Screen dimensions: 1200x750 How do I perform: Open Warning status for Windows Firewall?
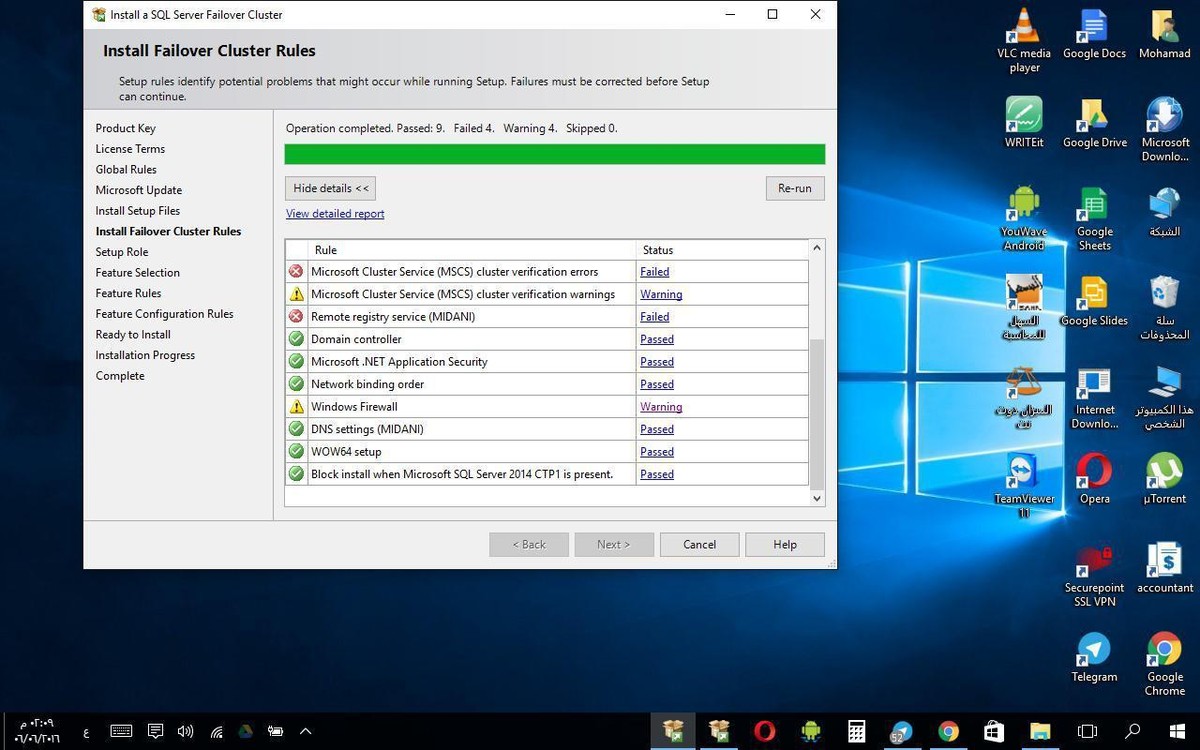661,407
